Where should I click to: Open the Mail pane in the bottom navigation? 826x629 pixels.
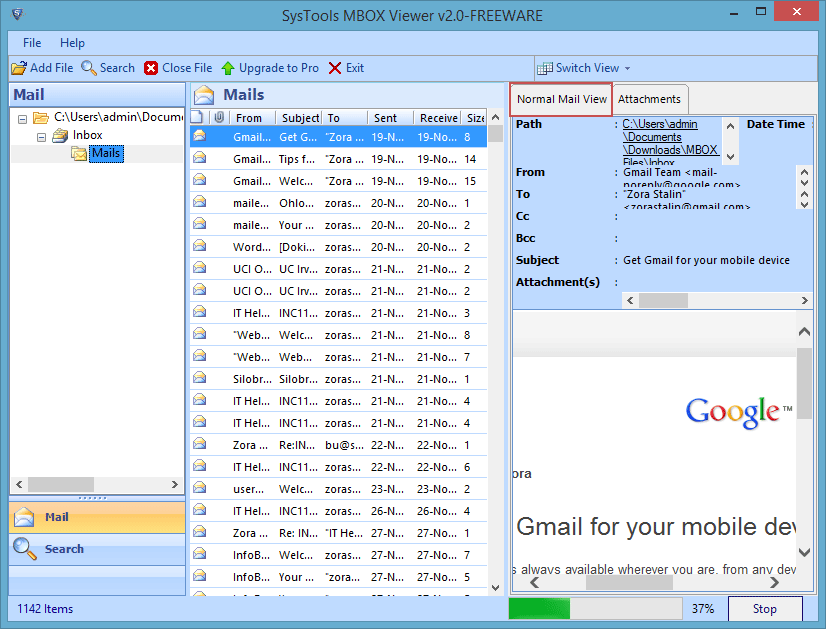tap(97, 517)
